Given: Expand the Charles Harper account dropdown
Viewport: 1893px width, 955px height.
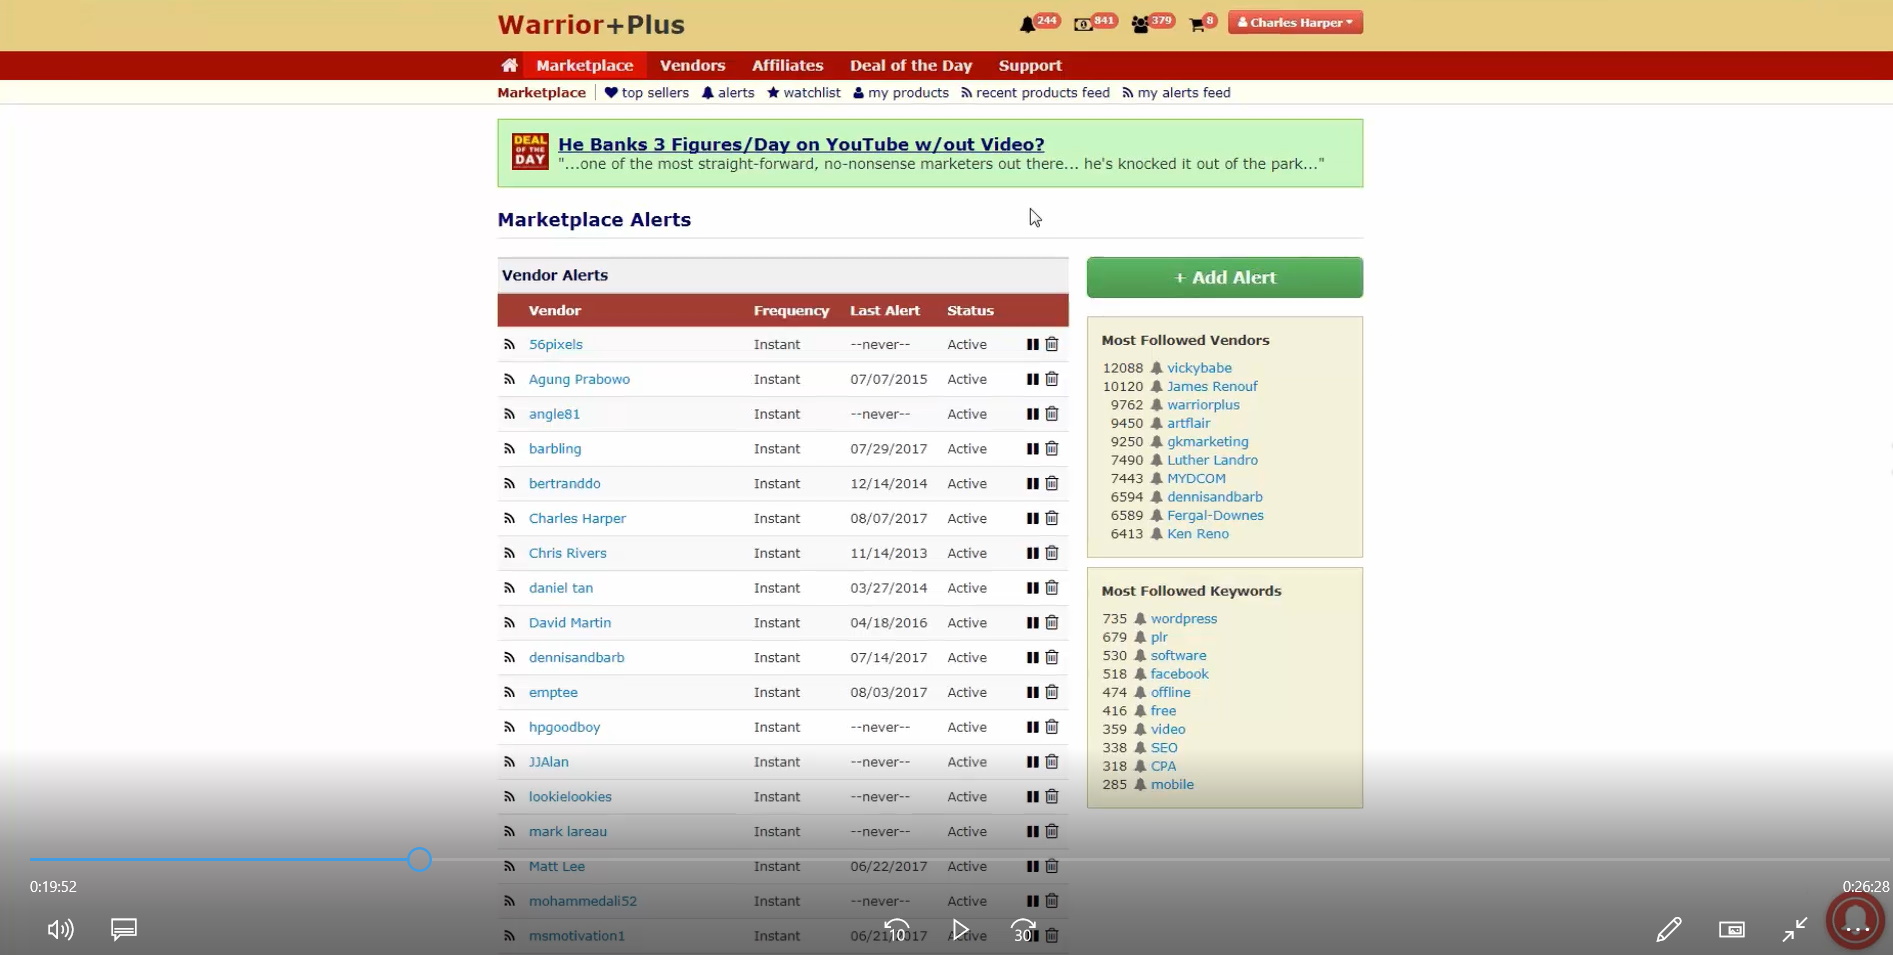Looking at the screenshot, I should (1295, 22).
